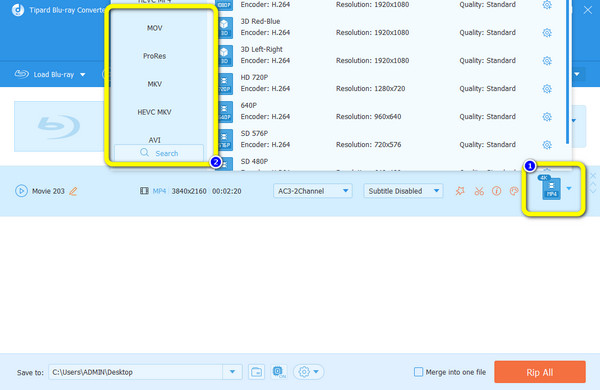This screenshot has height=390, width=600.
Task: Open settings gear for 3D Left-Right preset
Action: click(547, 60)
